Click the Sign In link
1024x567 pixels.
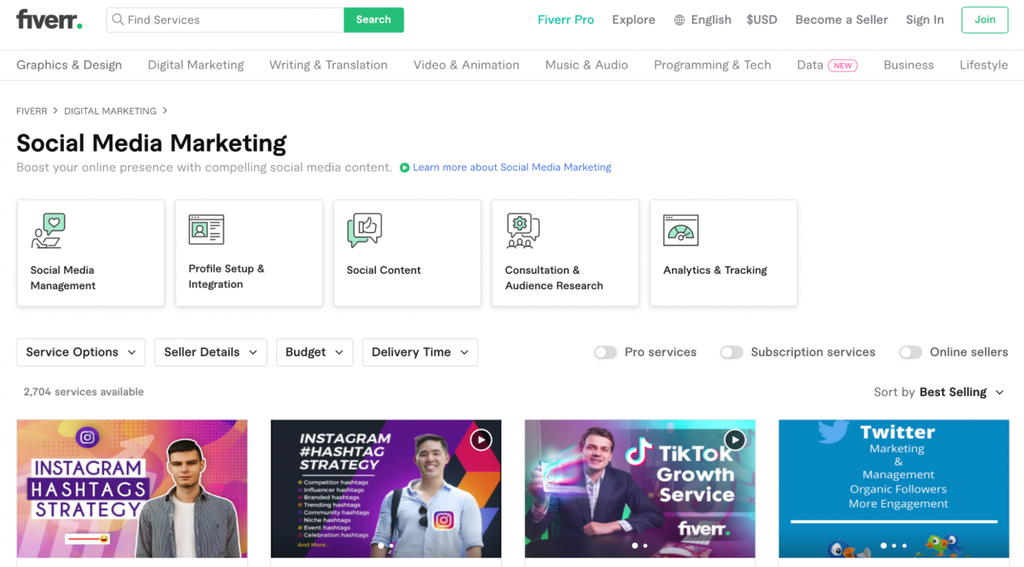925,20
